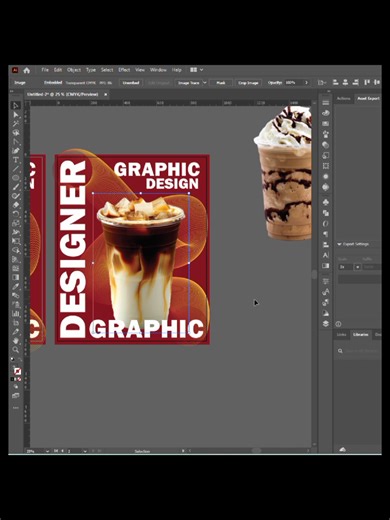Open the View menu

140,70
